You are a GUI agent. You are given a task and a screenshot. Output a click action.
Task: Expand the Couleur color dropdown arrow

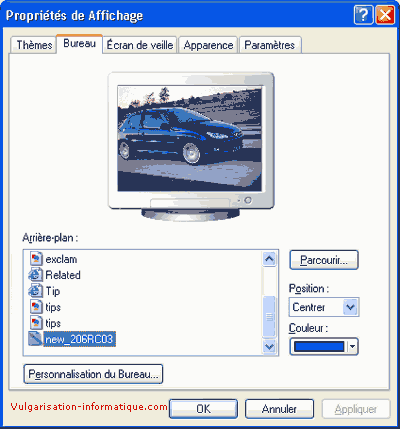(x=352, y=347)
